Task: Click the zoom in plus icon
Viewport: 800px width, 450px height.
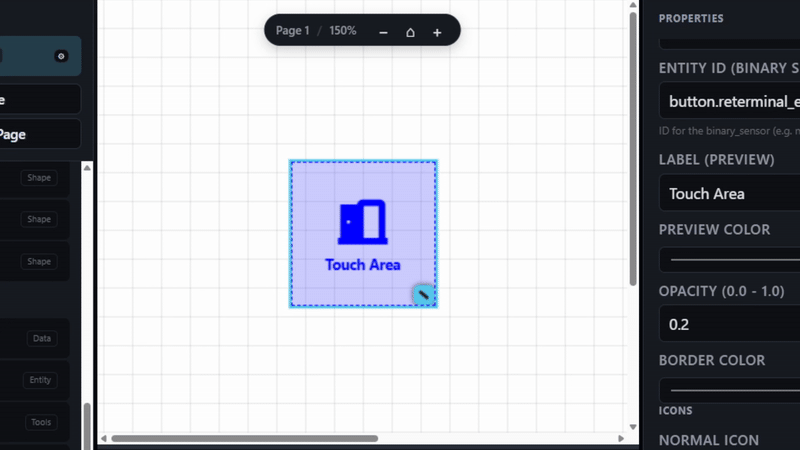Action: [x=437, y=32]
